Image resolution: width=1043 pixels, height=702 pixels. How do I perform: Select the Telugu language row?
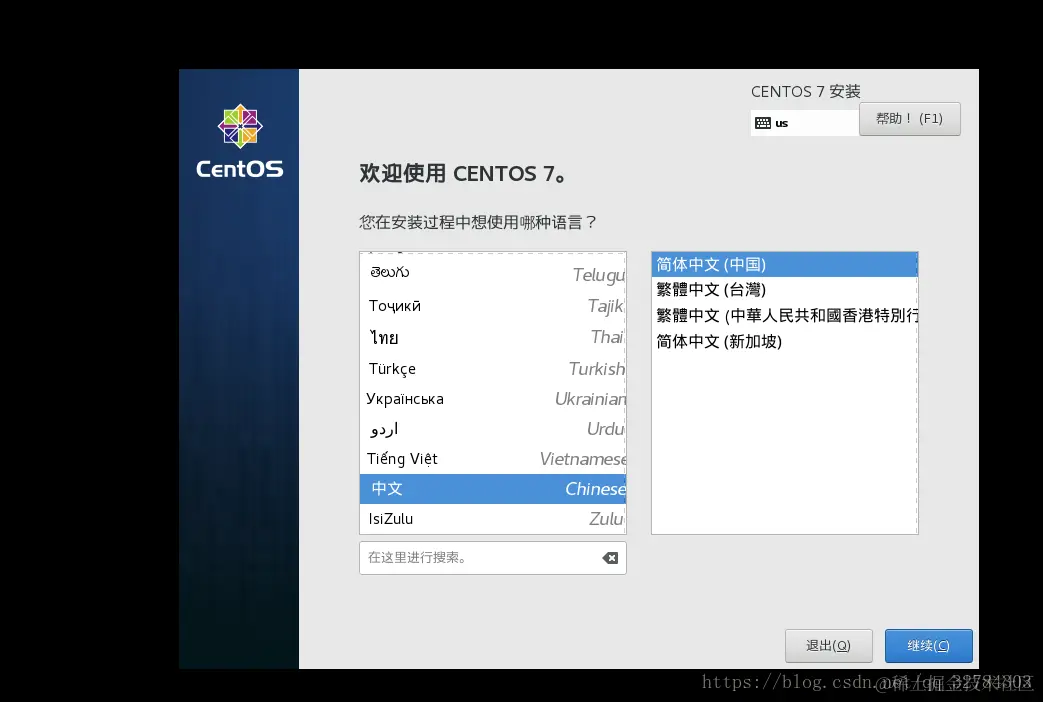point(493,273)
